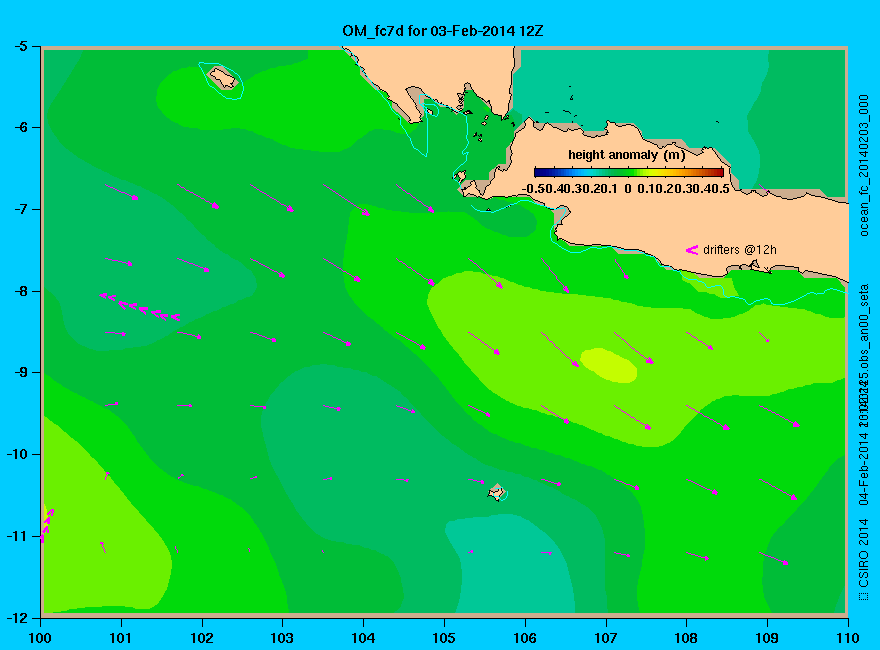
Task: Click the 'height anomaly (m)' colorbar label
Action: click(626, 155)
